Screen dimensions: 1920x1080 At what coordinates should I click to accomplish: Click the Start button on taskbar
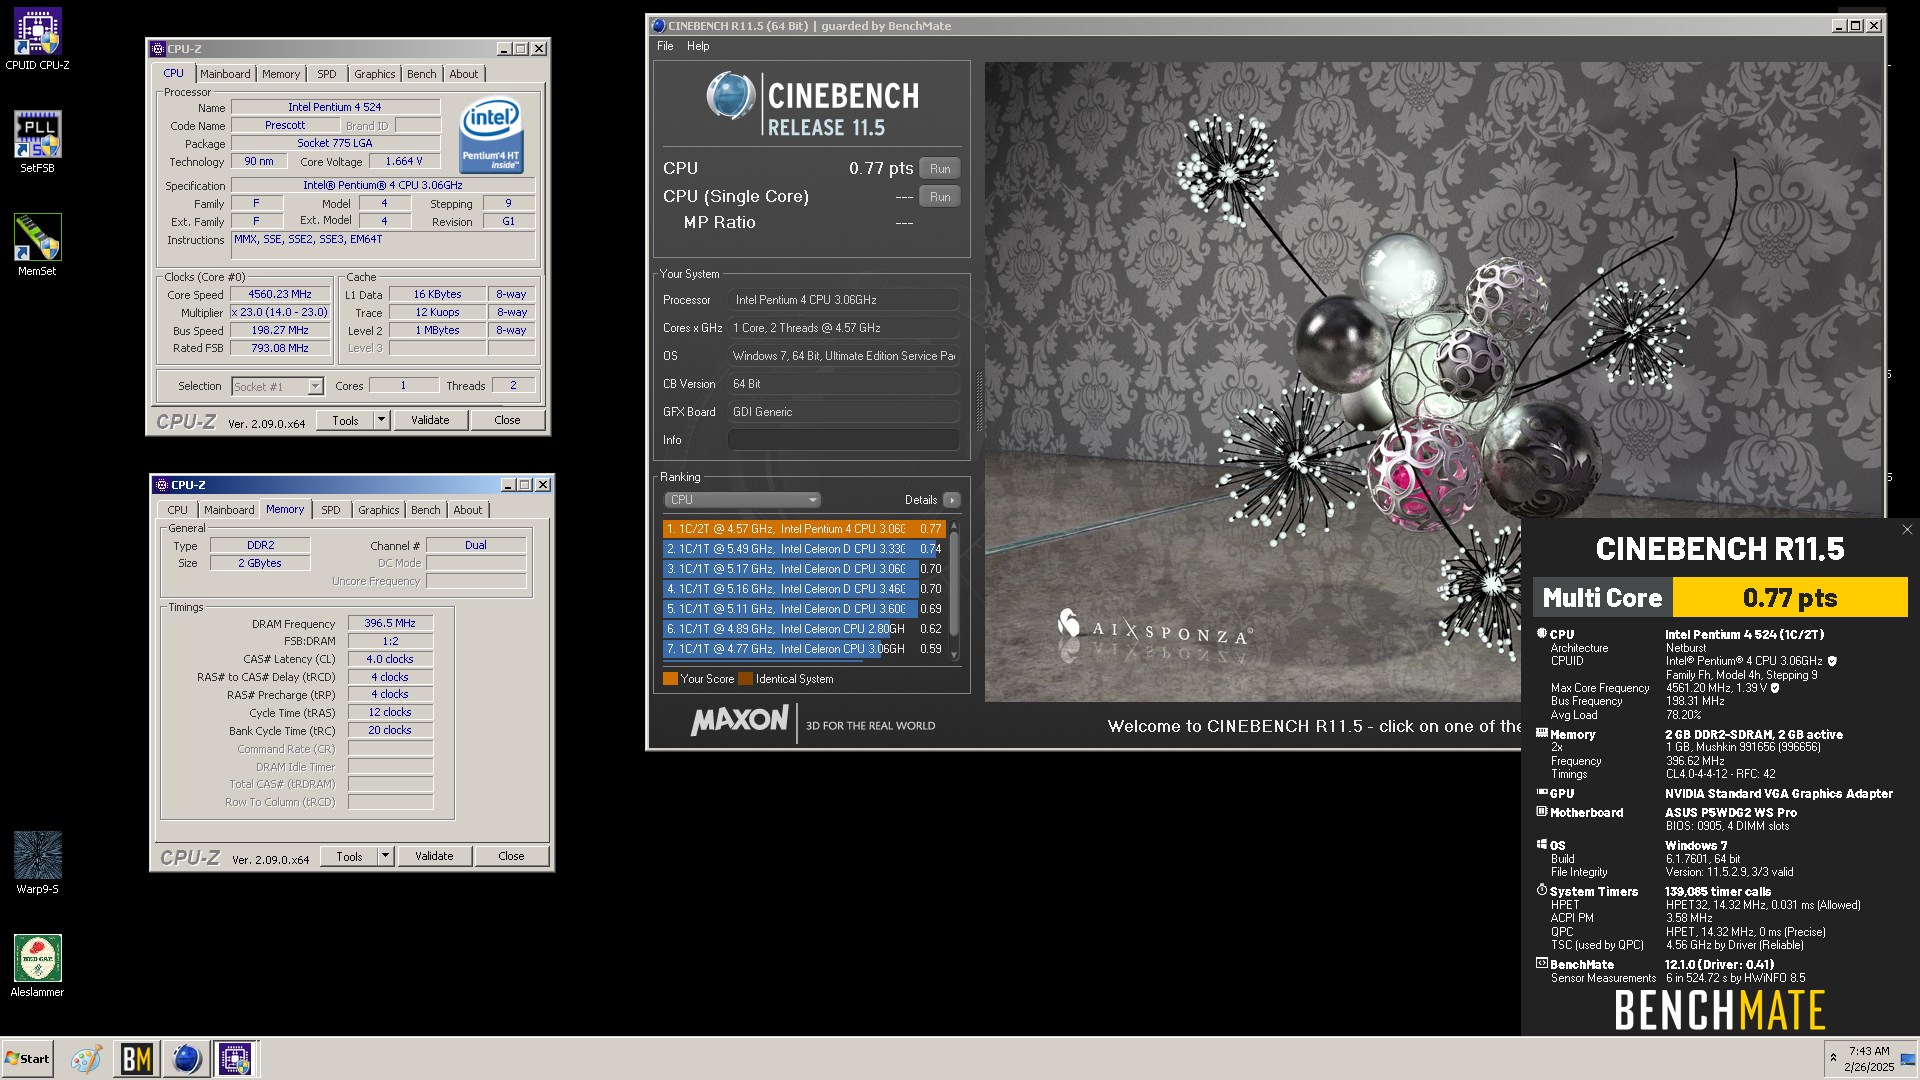coord(27,1059)
